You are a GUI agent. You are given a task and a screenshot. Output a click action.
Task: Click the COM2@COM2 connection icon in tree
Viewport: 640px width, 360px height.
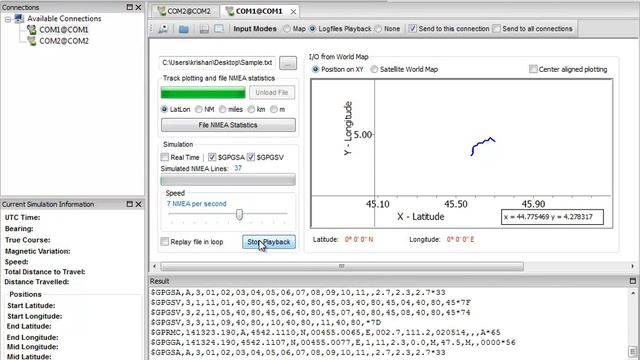click(31, 41)
